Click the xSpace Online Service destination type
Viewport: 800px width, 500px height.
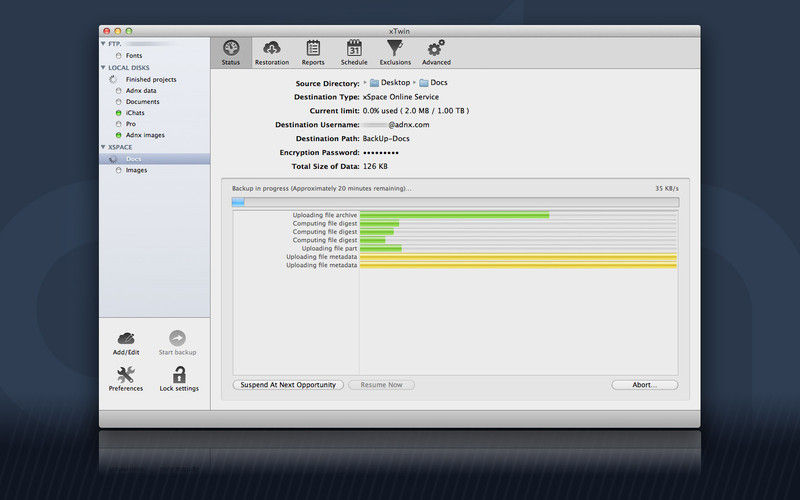(x=401, y=97)
